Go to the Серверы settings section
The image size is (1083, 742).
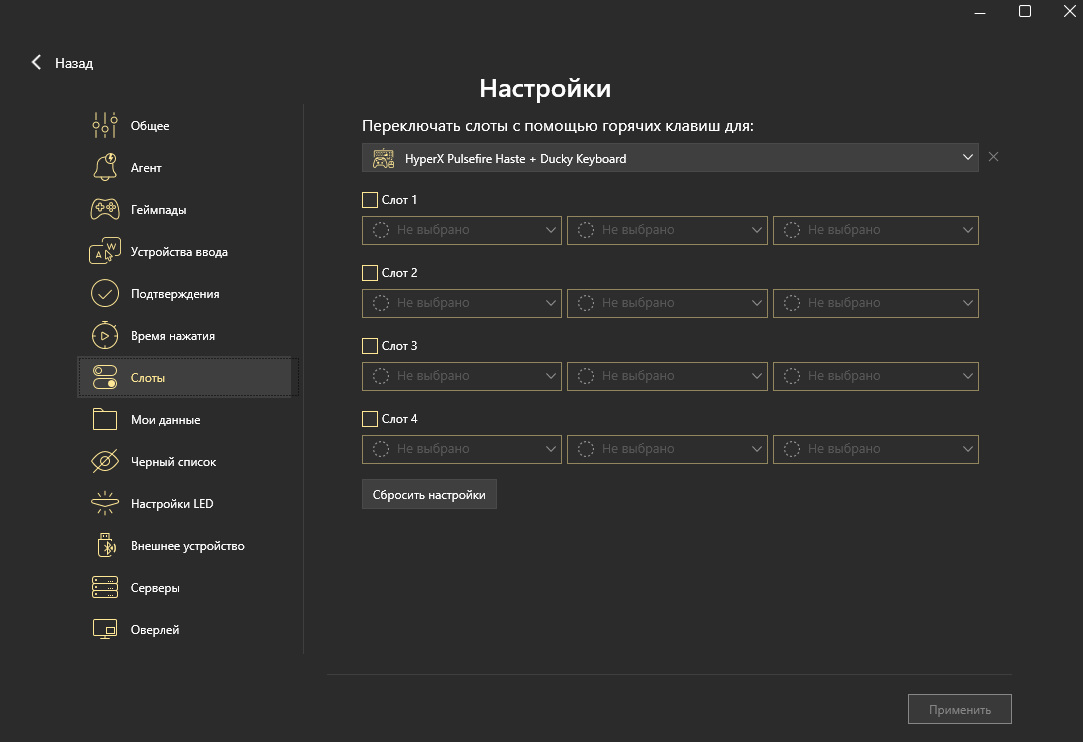coord(155,588)
